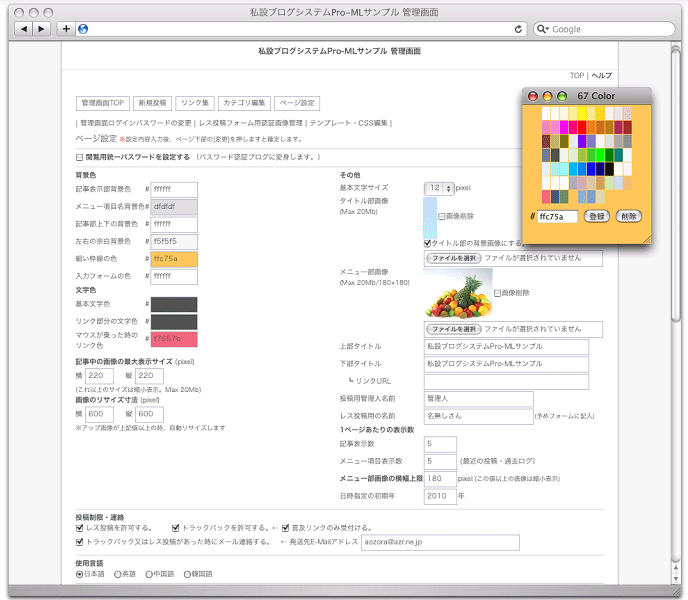Click the 削除 button in 67 Color palette
Image resolution: width=688 pixels, height=600 pixels.
[x=628, y=216]
